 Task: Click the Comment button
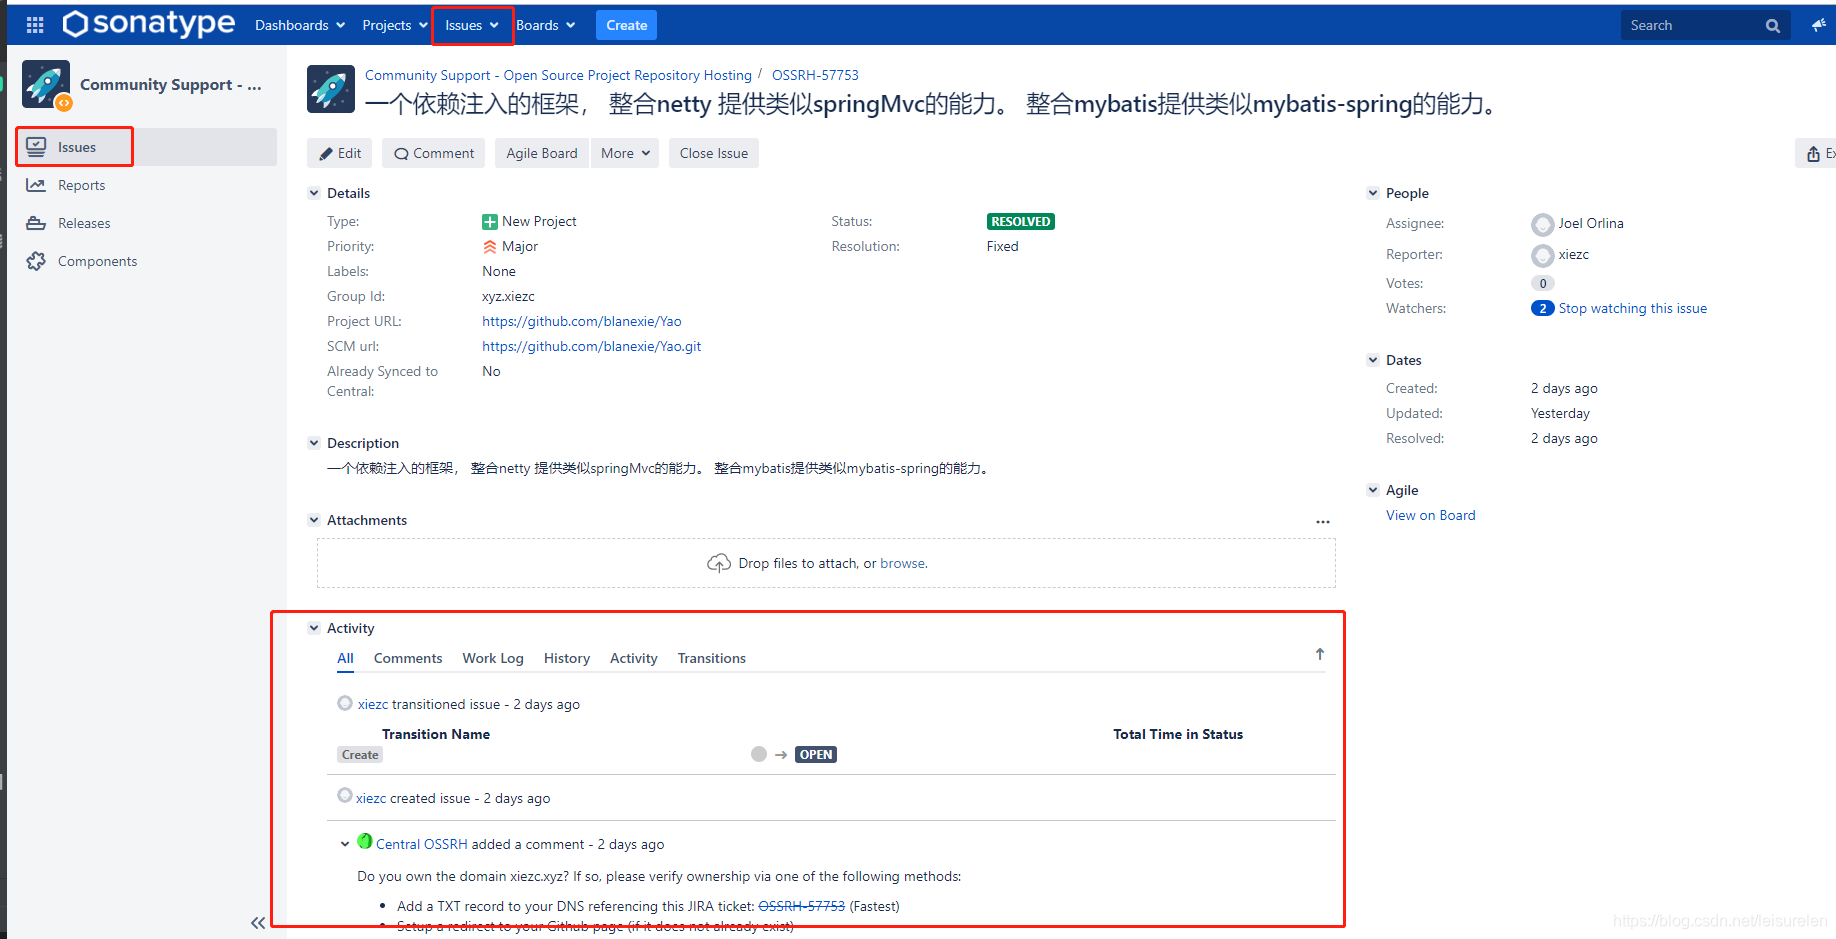[434, 153]
